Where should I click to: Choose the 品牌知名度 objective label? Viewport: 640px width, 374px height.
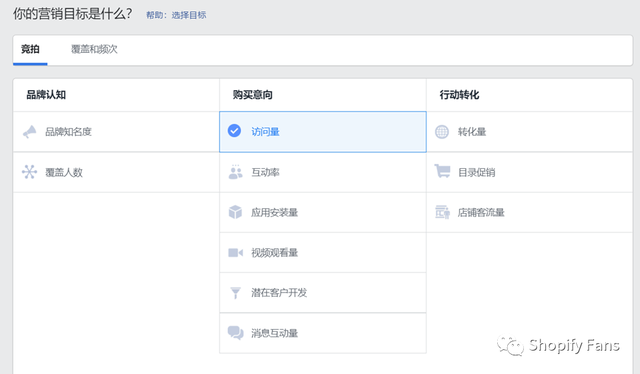(68, 132)
